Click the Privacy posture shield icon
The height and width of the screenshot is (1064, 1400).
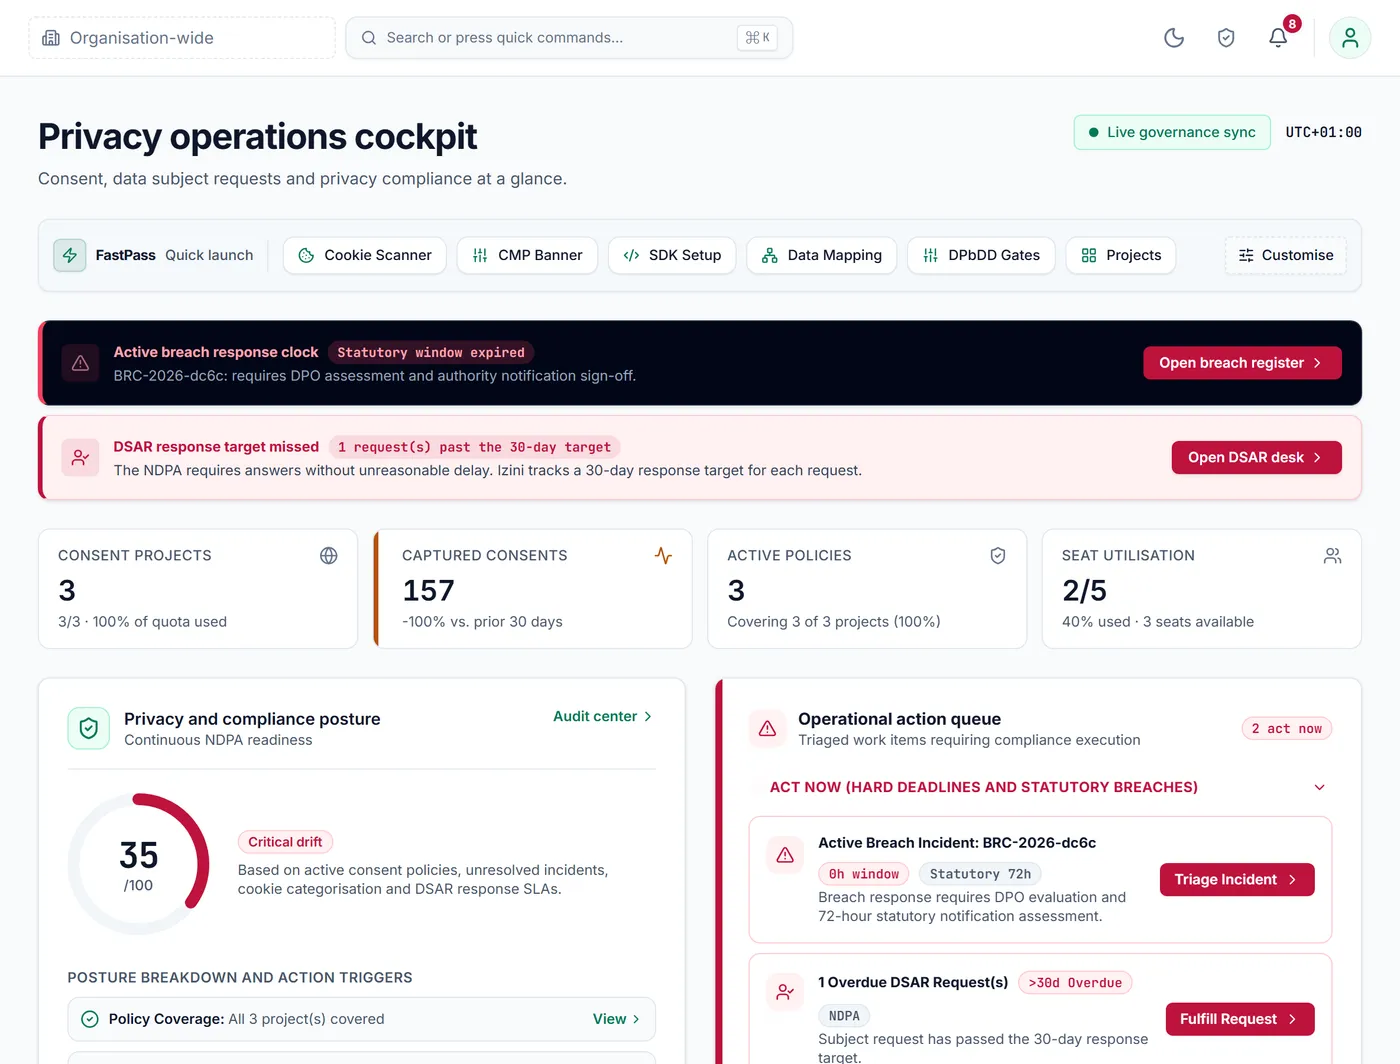coord(89,728)
